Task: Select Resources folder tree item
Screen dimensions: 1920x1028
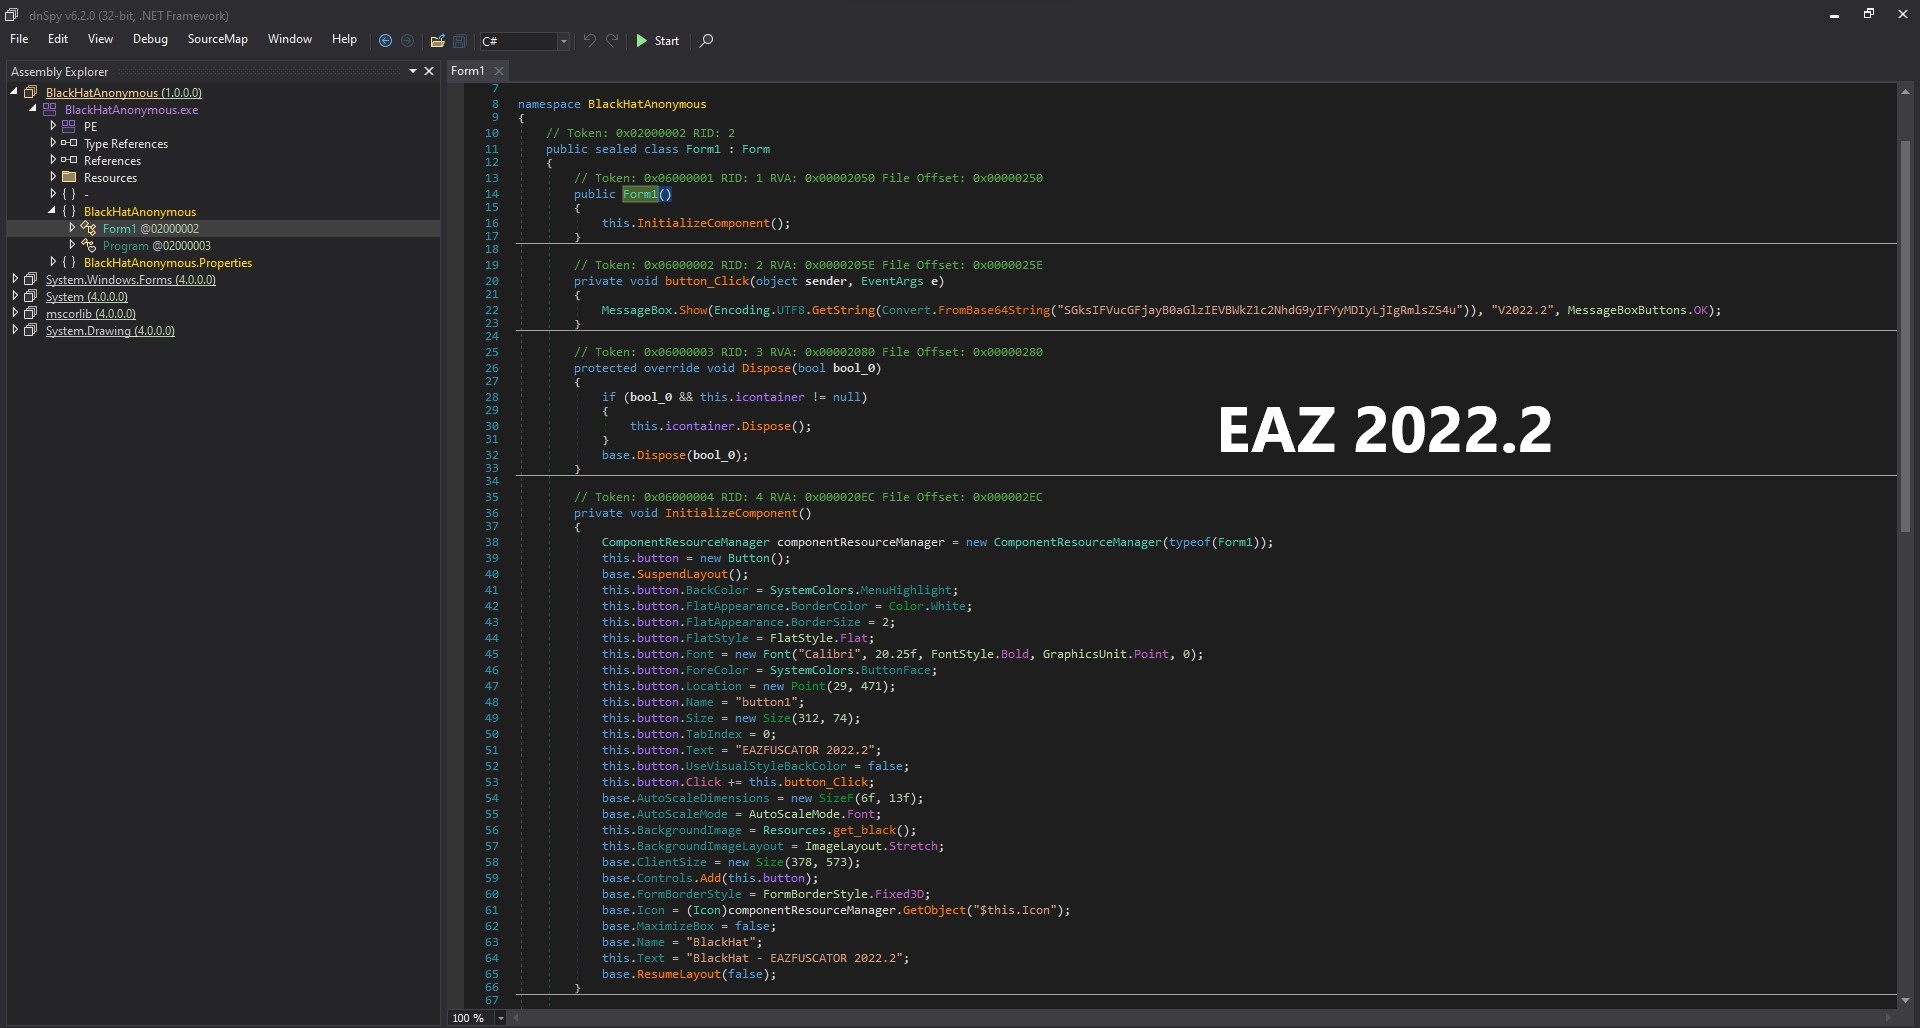Action: coord(110,178)
